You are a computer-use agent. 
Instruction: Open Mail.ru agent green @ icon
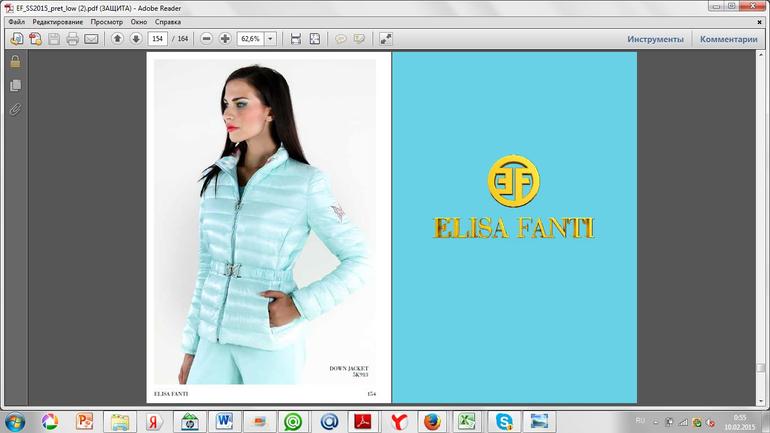(x=293, y=422)
